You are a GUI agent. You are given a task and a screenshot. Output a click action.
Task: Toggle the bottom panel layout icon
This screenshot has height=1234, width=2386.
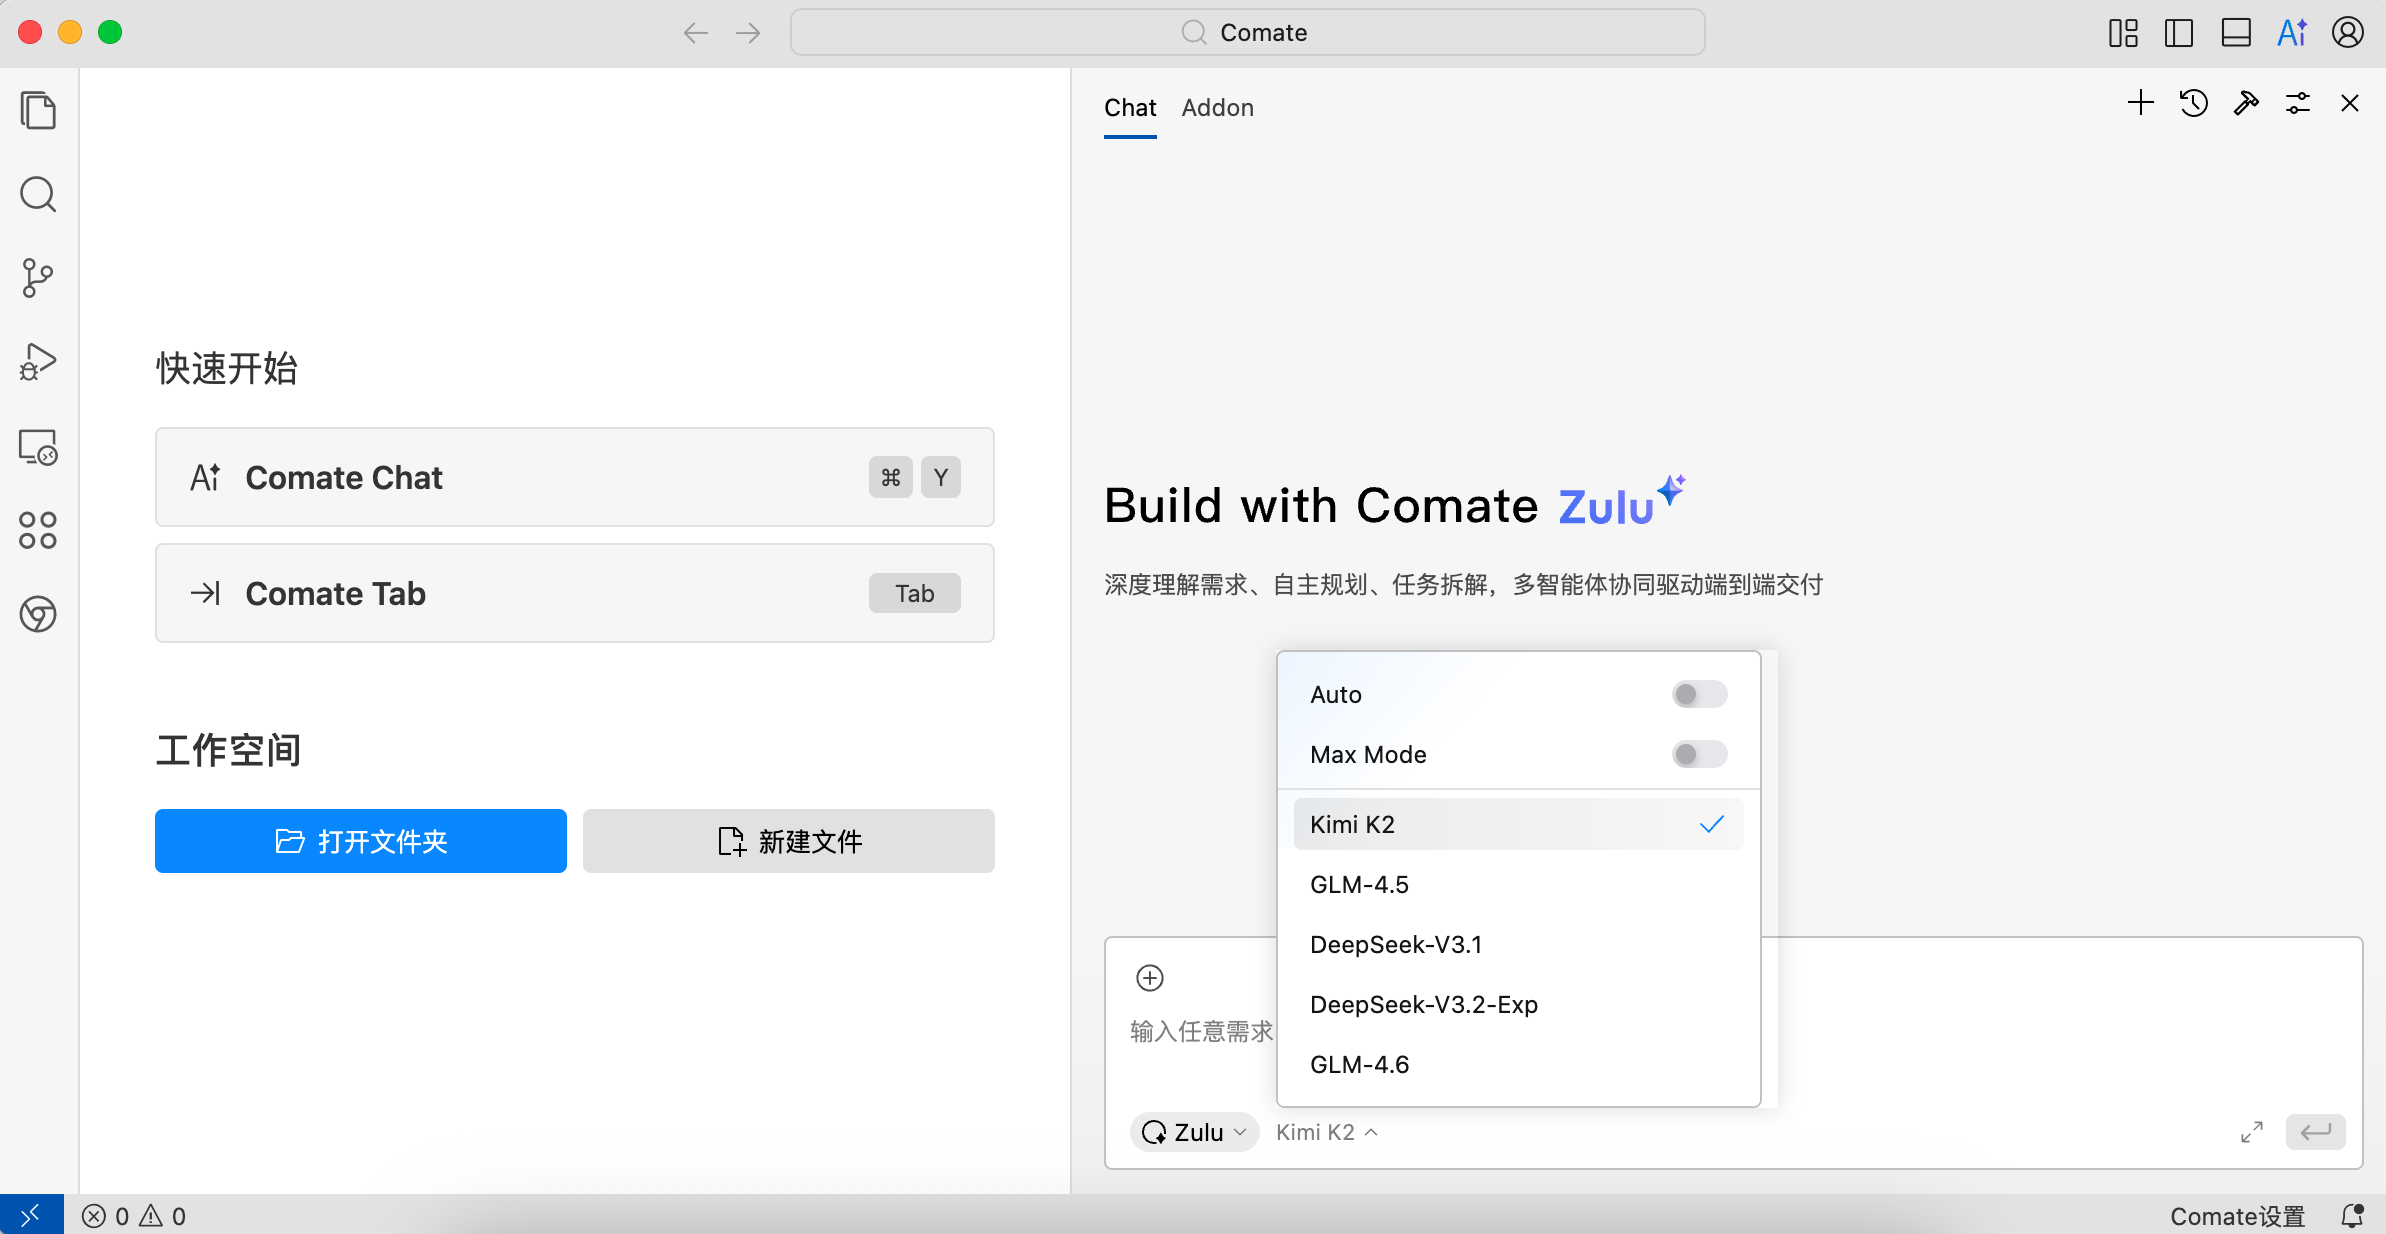[x=2236, y=33]
